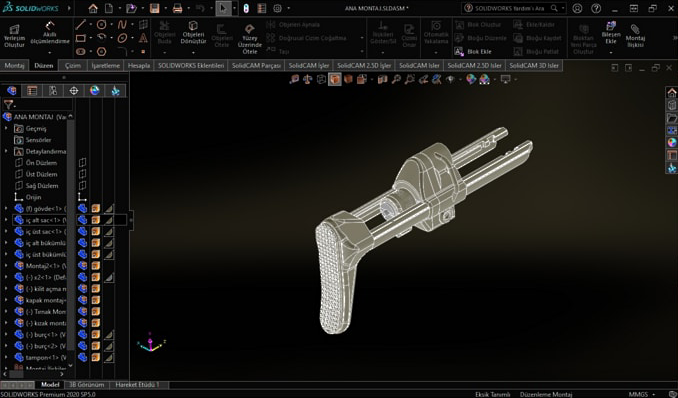This screenshot has width=678, height=398.
Task: Select the Corner Rectangle sketch tool
Action: [x=80, y=38]
